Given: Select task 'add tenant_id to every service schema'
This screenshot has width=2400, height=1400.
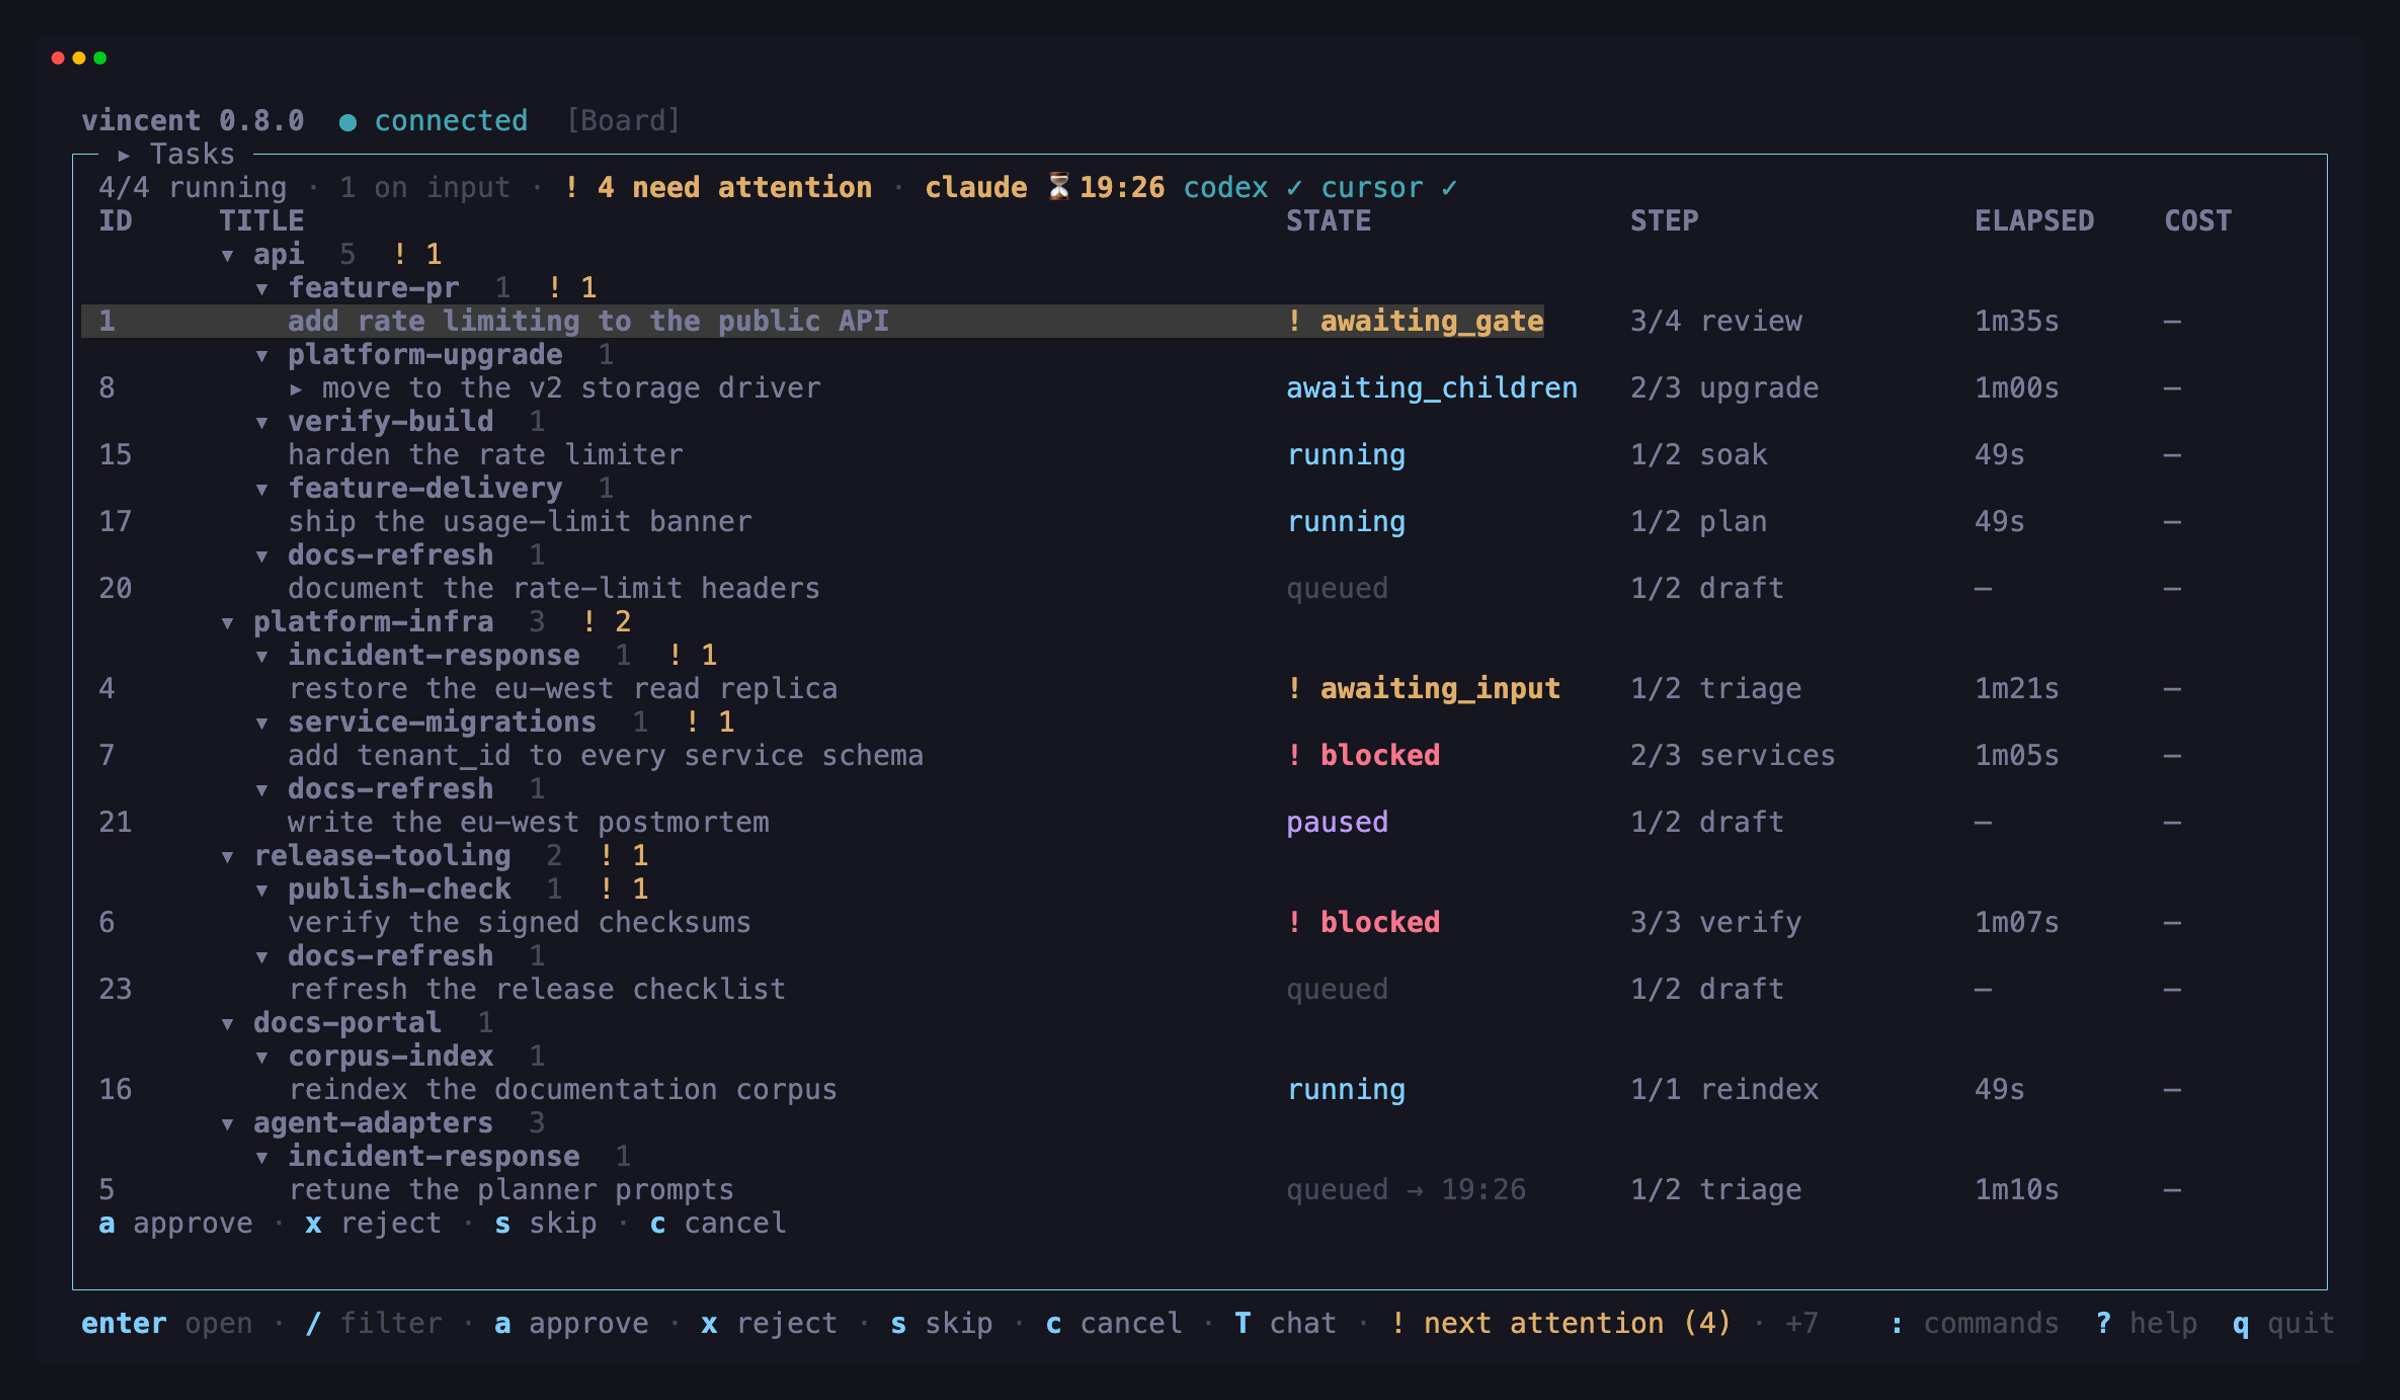Looking at the screenshot, I should (606, 755).
